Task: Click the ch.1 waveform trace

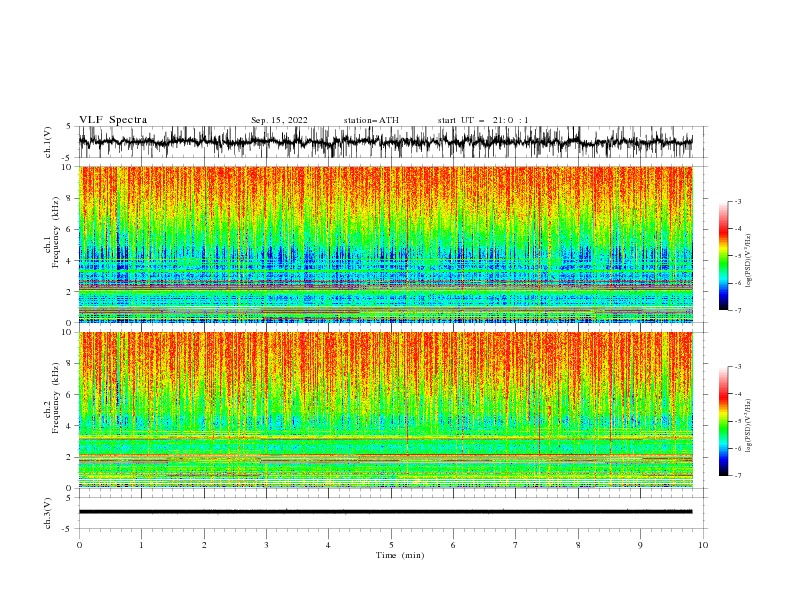Action: pos(385,142)
